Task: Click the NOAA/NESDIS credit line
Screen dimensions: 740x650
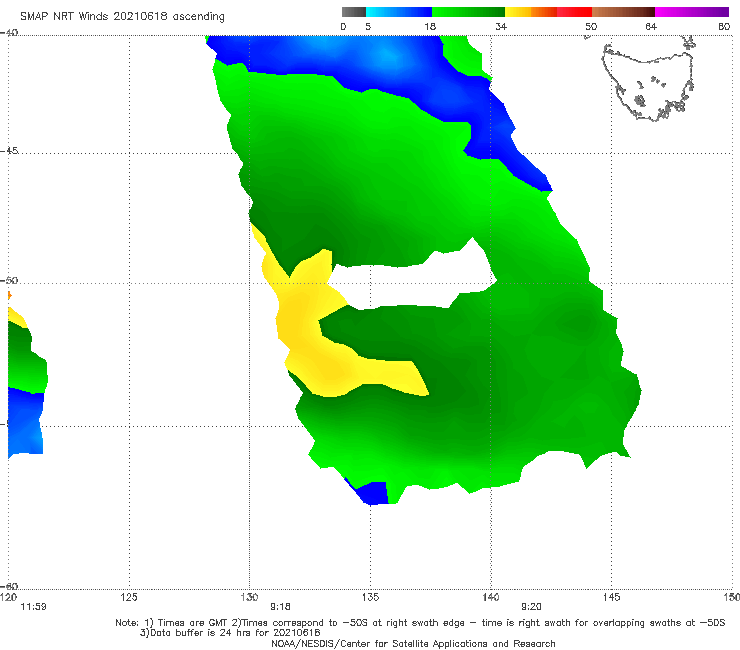Action: 413,643
